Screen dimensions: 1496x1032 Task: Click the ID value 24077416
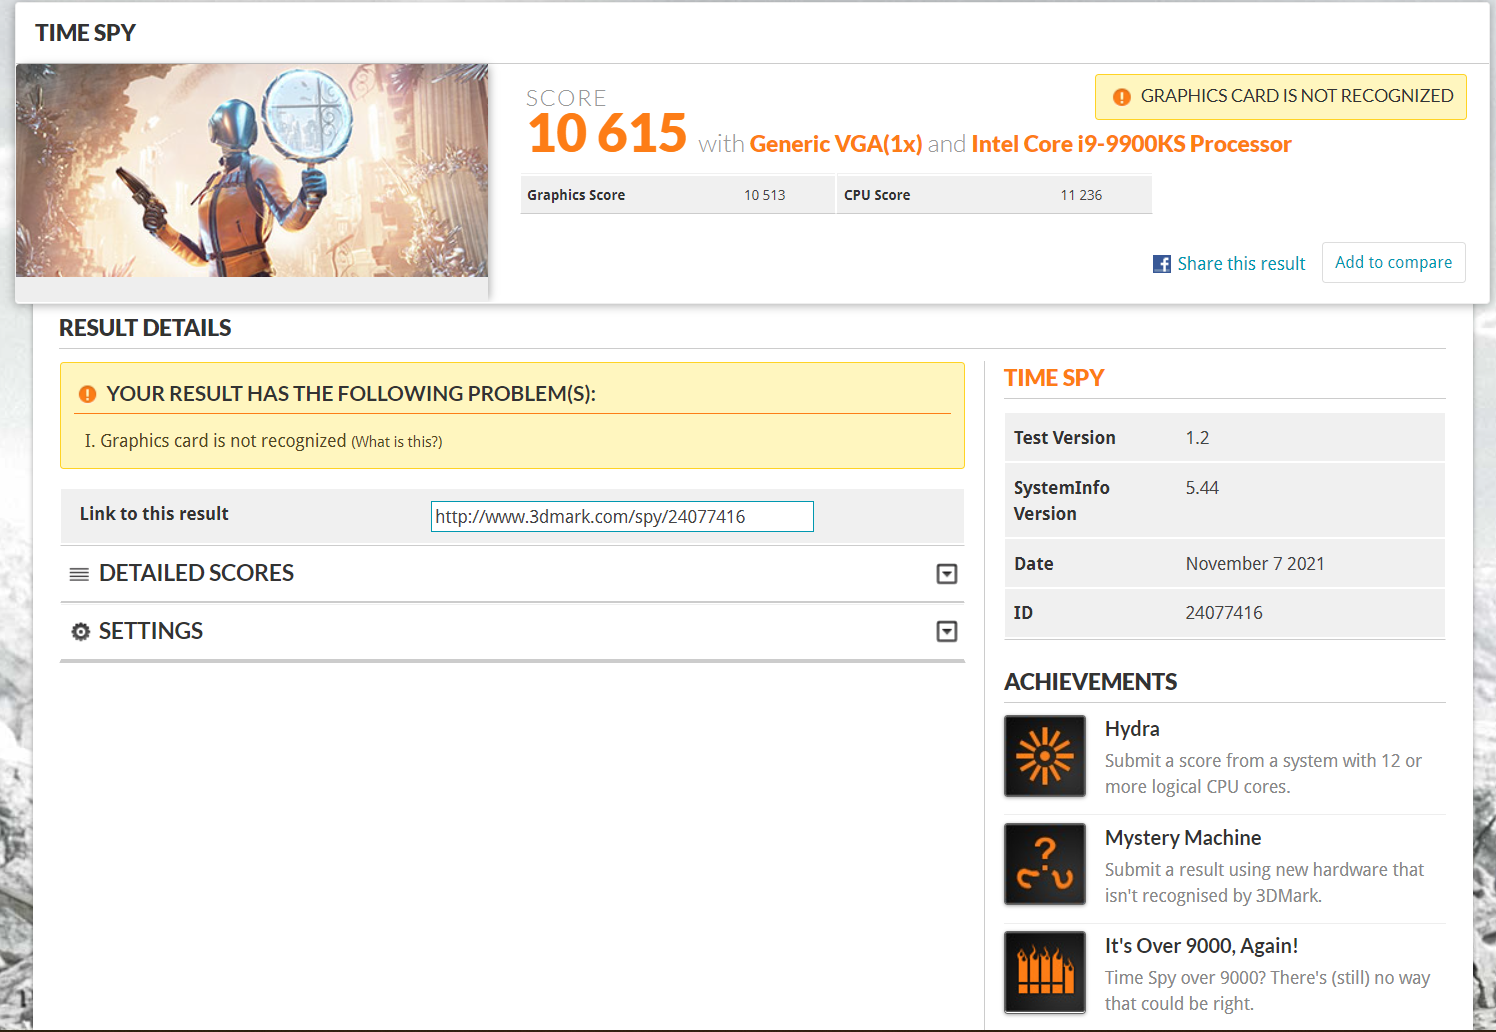1224,613
